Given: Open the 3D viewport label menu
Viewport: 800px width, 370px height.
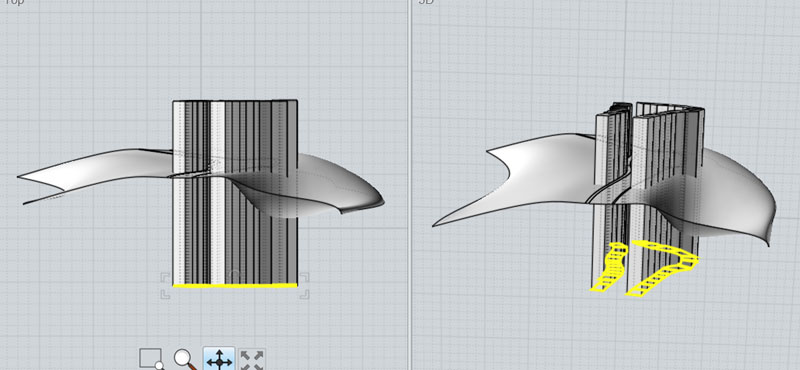Looking at the screenshot, I should [x=426, y=2].
